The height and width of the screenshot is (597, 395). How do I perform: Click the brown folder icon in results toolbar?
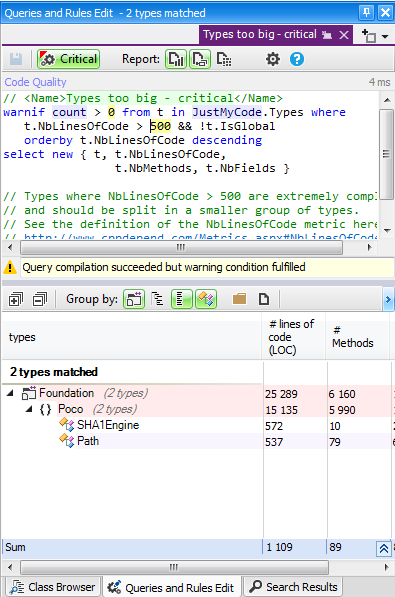[x=240, y=299]
